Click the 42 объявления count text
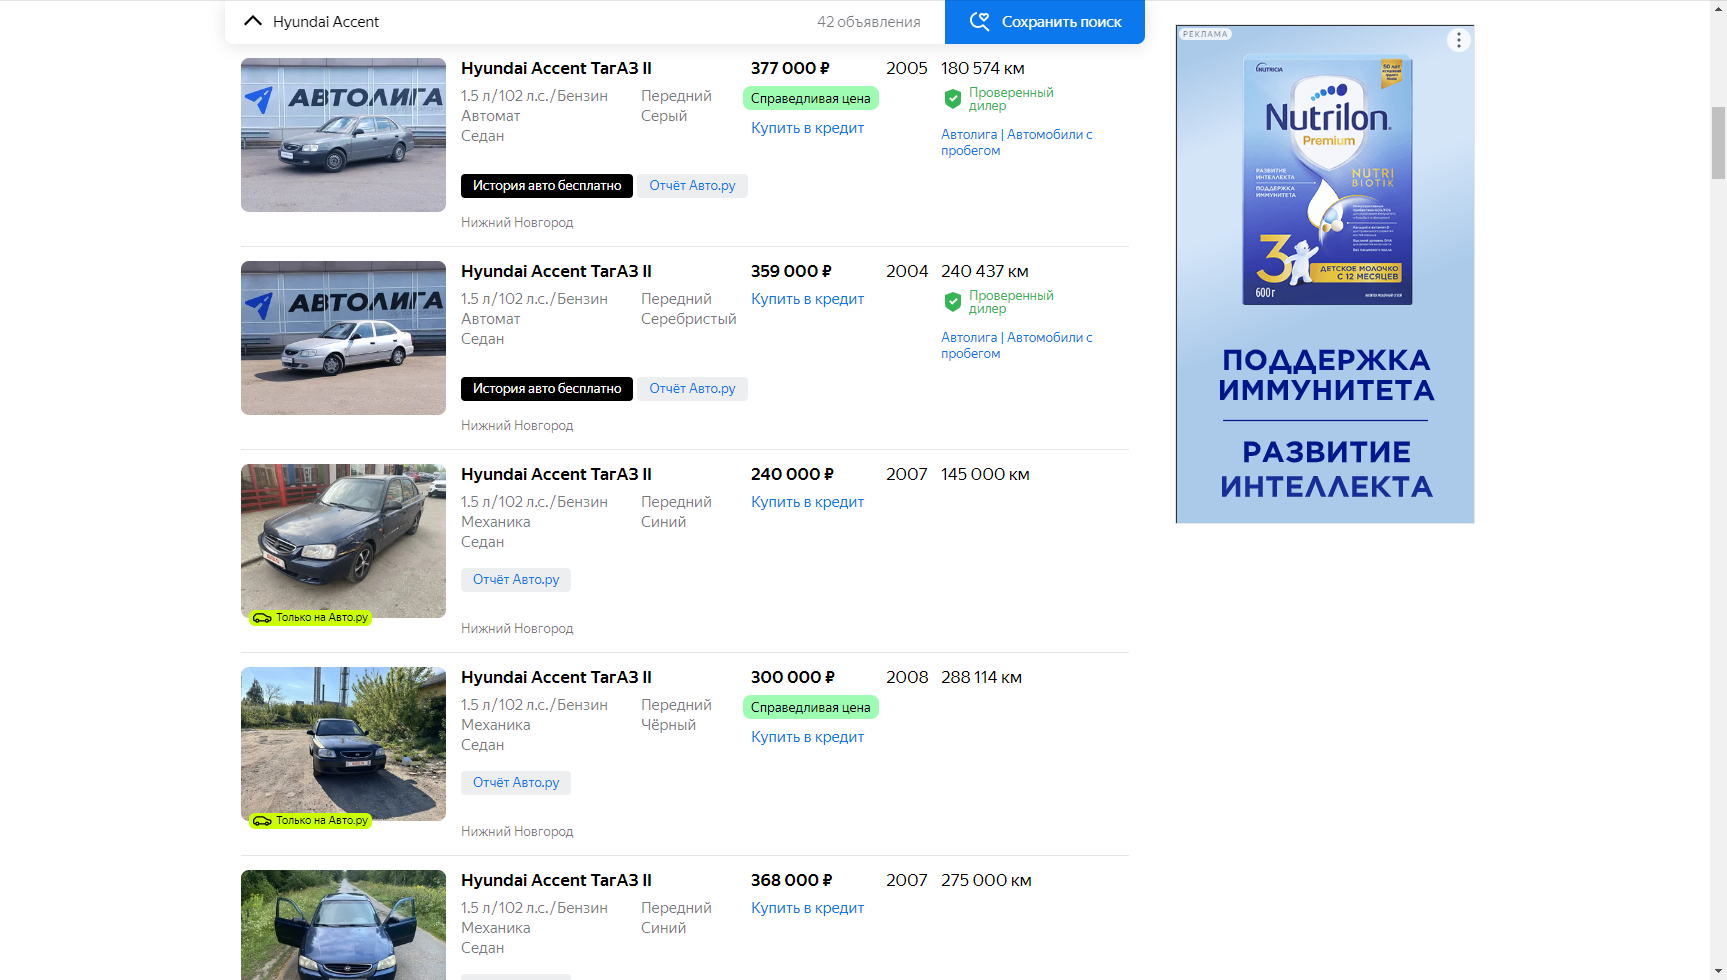 [x=869, y=22]
